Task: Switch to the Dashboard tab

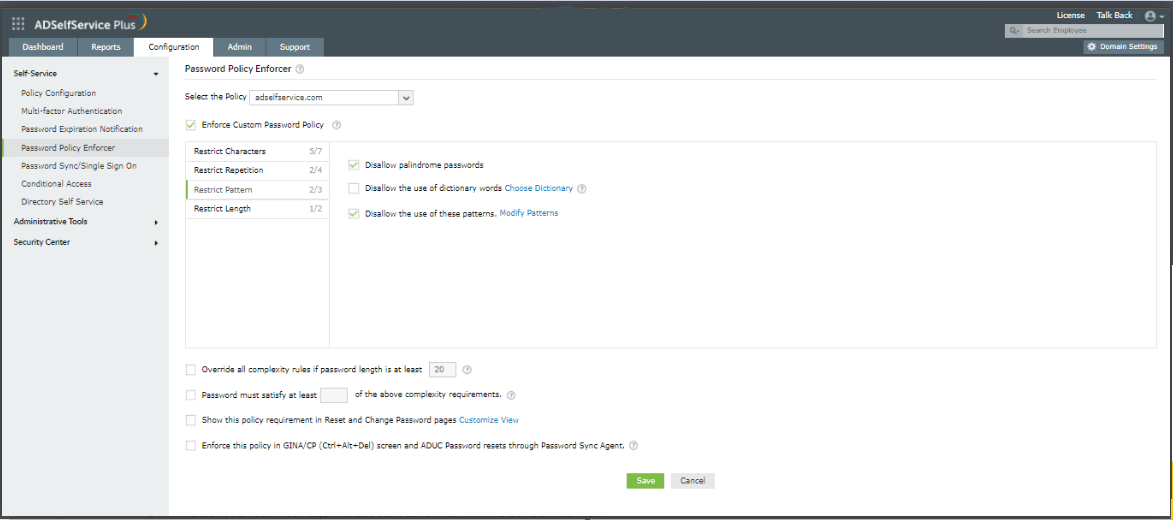Action: tap(43, 47)
